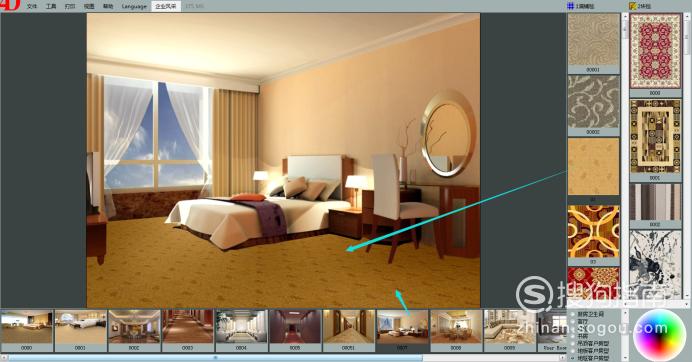Open the highlighted 企业风采 menu item
Image resolution: width=692 pixels, height=362 pixels.
tap(165, 6)
